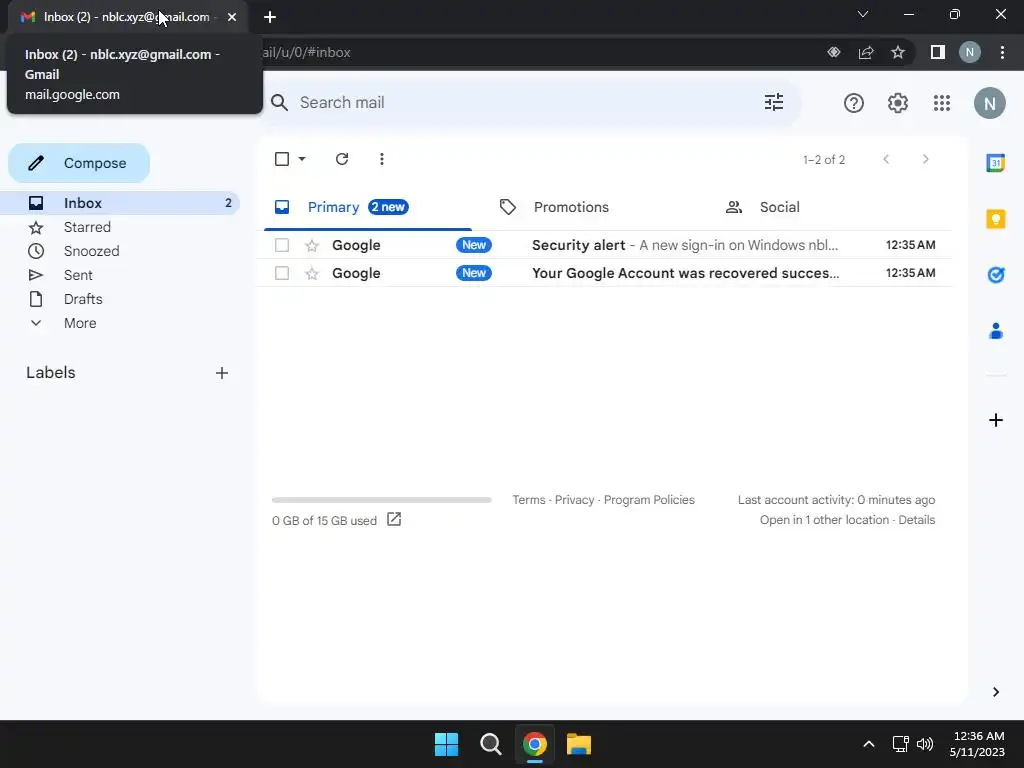Select the account recovered email checkbox
The image size is (1024, 768).
tap(282, 274)
